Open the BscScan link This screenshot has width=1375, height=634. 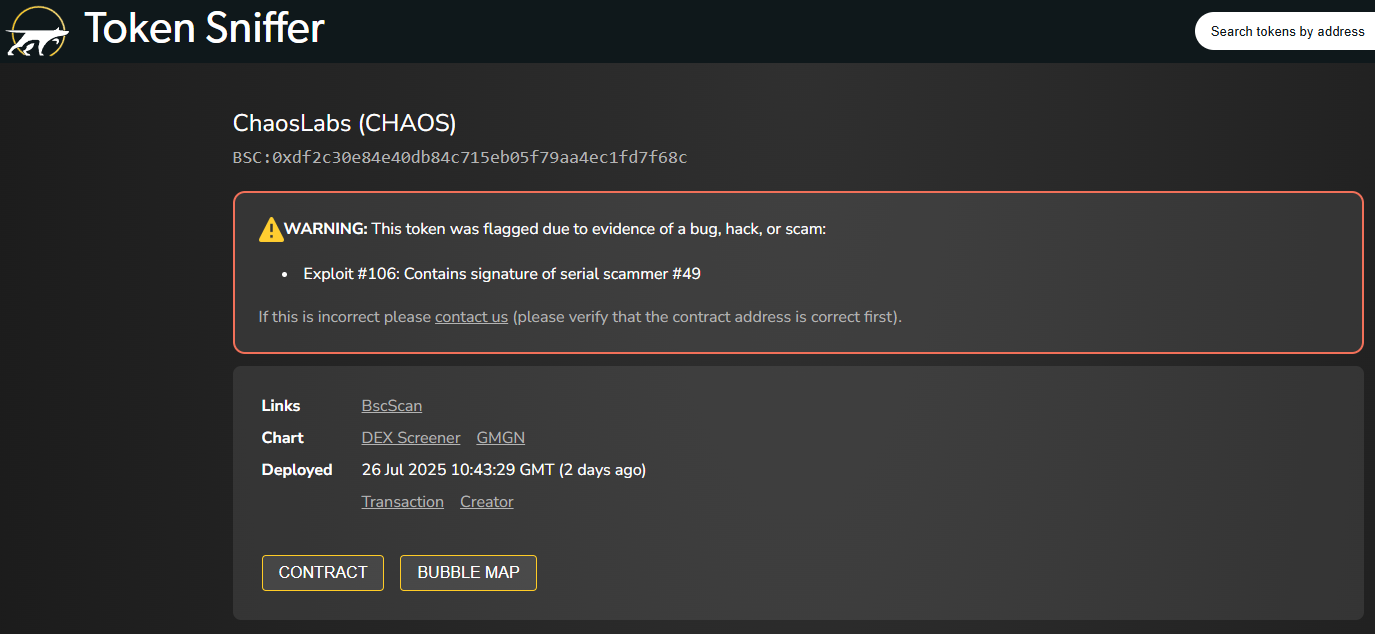tap(392, 406)
